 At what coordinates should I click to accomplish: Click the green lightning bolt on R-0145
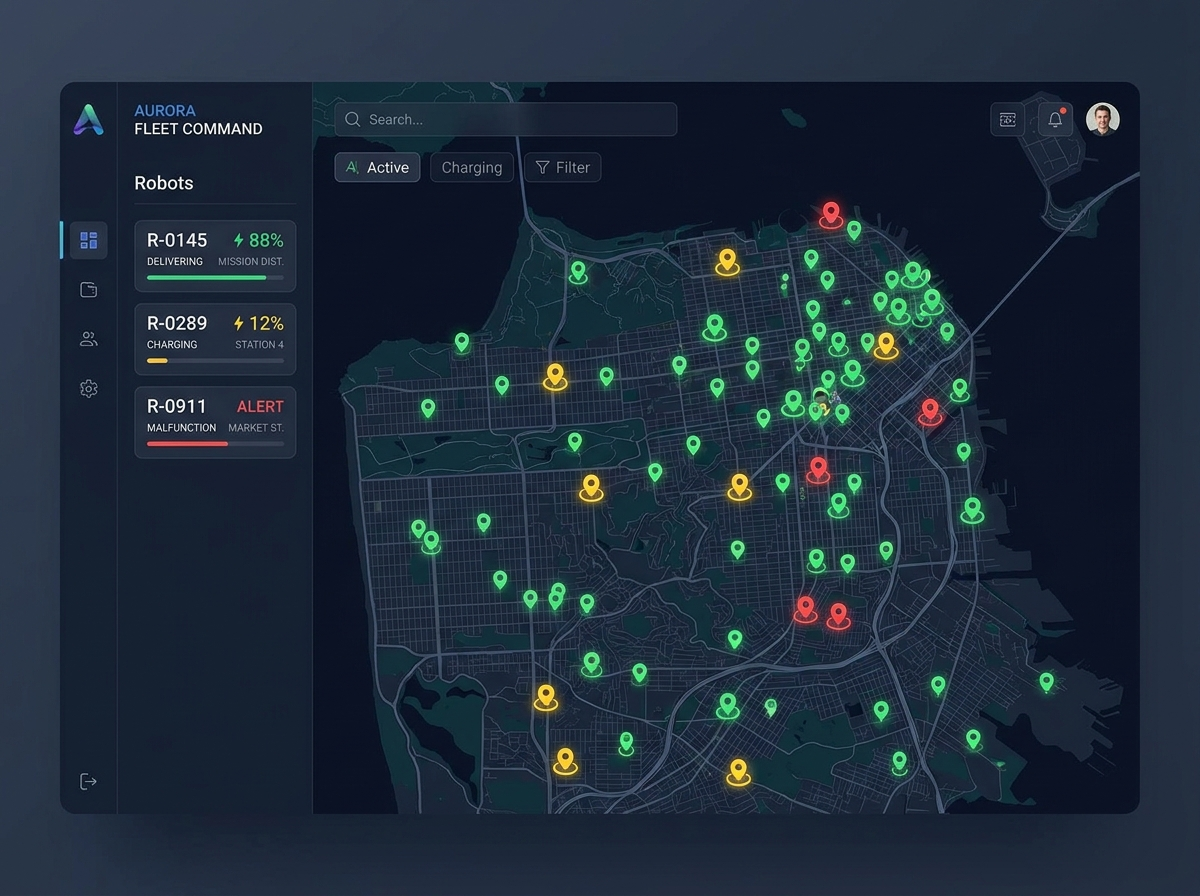click(x=238, y=240)
